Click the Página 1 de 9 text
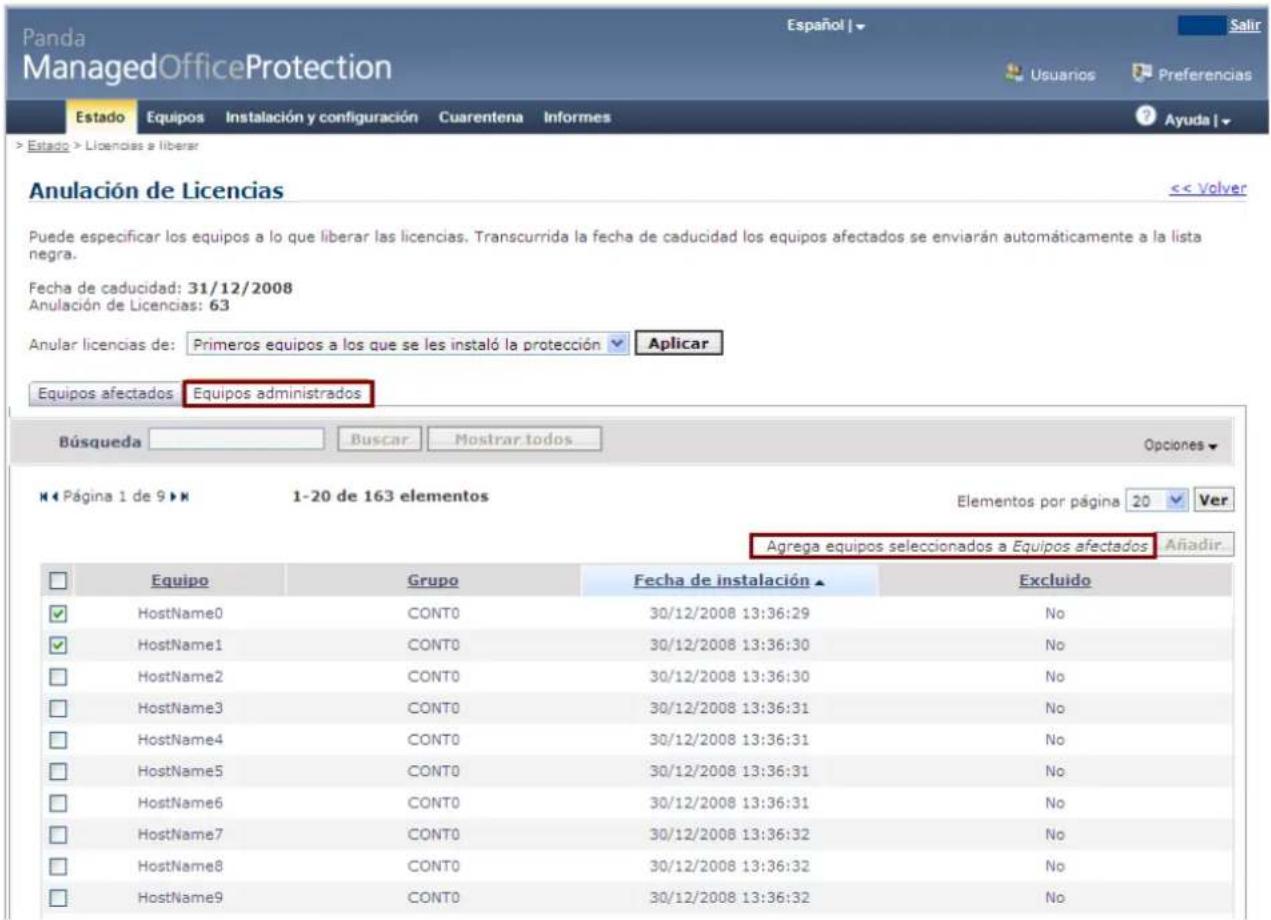Screen dimensions: 1271x920 112,498
